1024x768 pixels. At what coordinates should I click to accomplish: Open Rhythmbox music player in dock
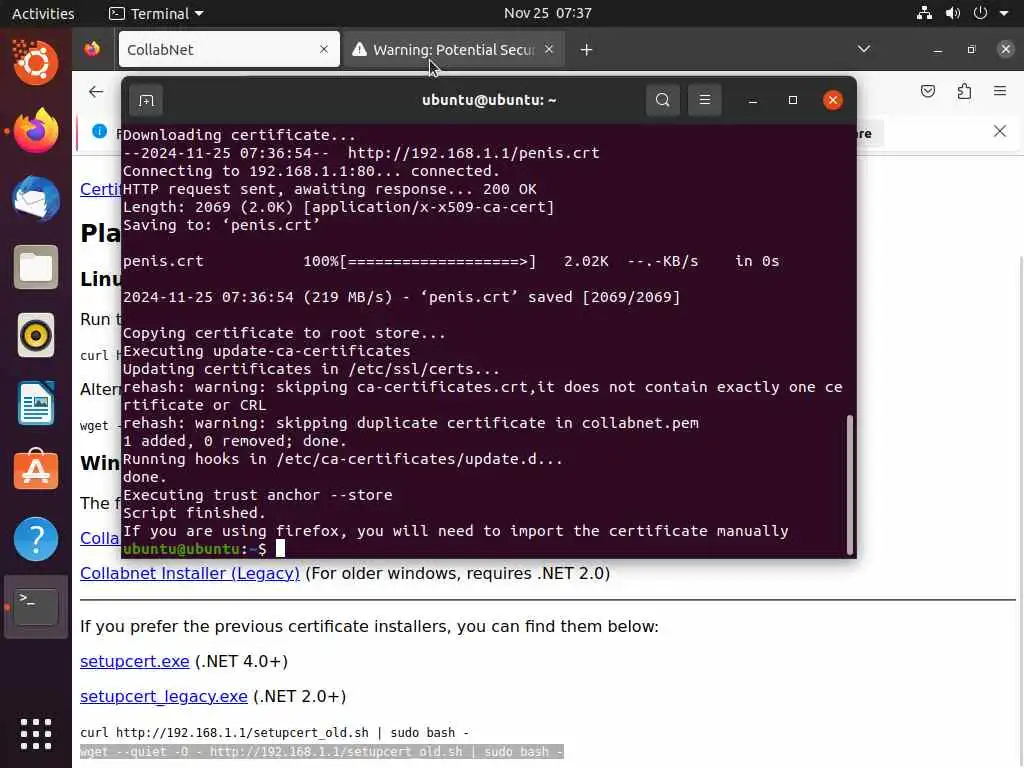pos(36,335)
